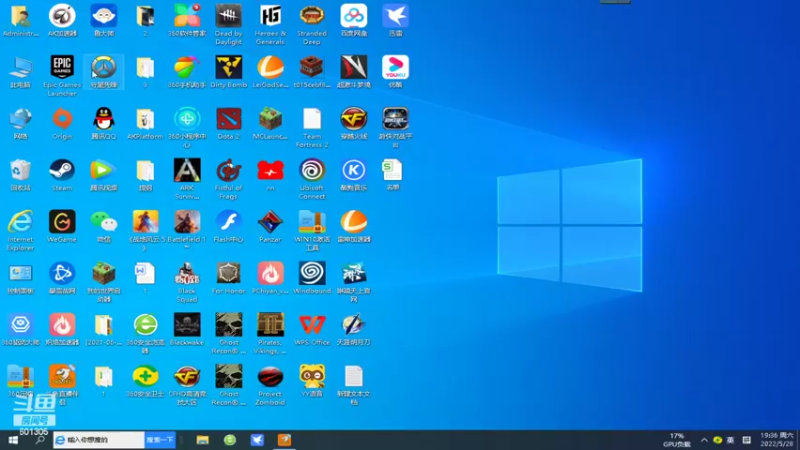The height and width of the screenshot is (450, 800).
Task: Open the ARK Survival shortcut
Action: point(187,179)
